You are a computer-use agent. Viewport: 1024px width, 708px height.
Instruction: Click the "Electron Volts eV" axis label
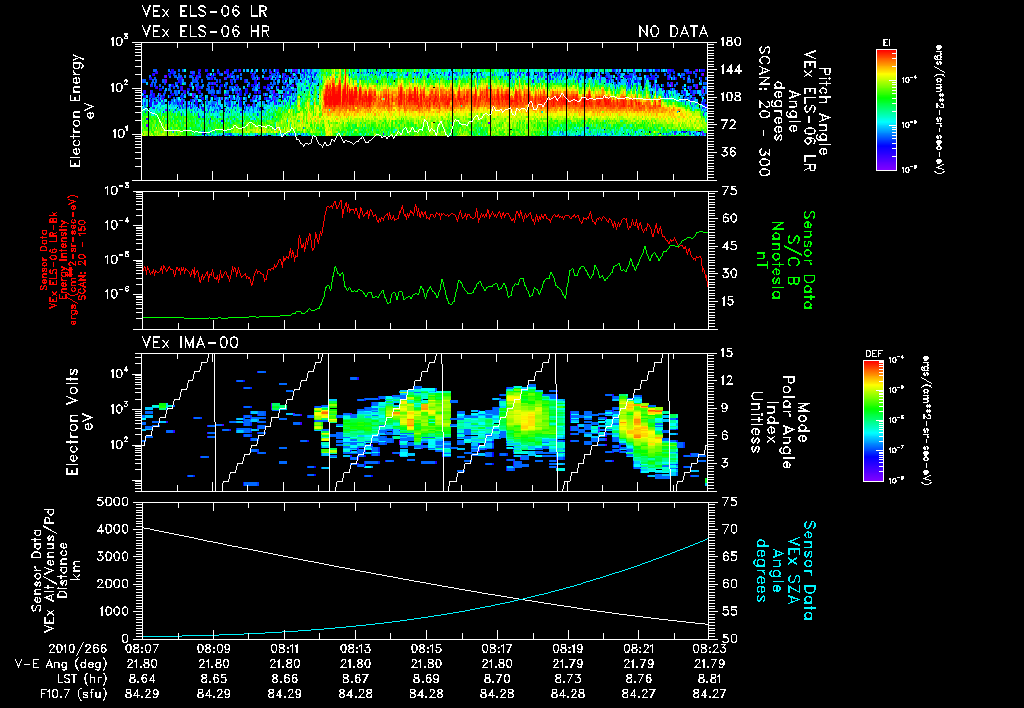[x=78, y=422]
